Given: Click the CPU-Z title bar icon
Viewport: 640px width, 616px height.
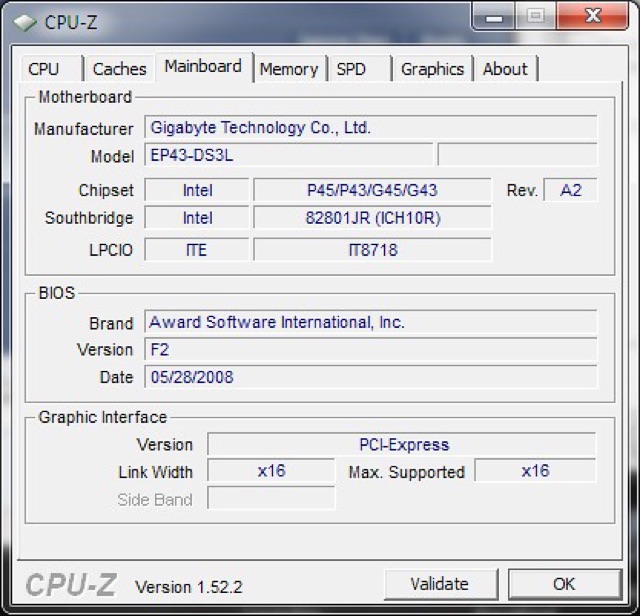Looking at the screenshot, I should [24, 22].
